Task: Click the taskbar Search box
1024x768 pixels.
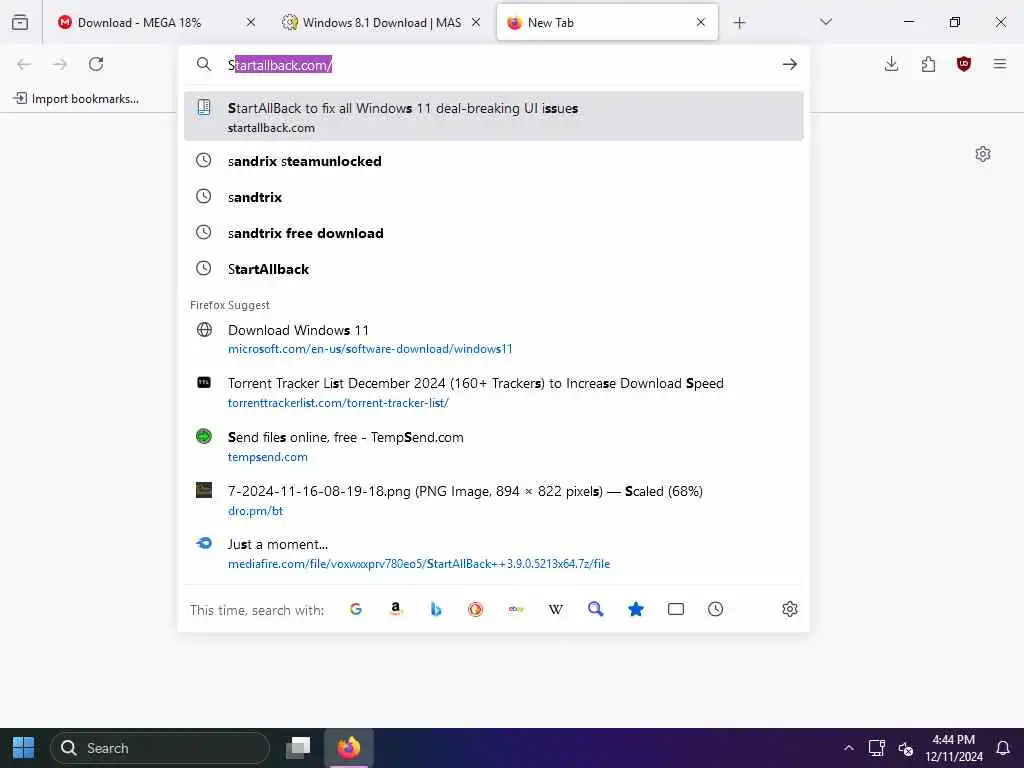Action: point(160,748)
